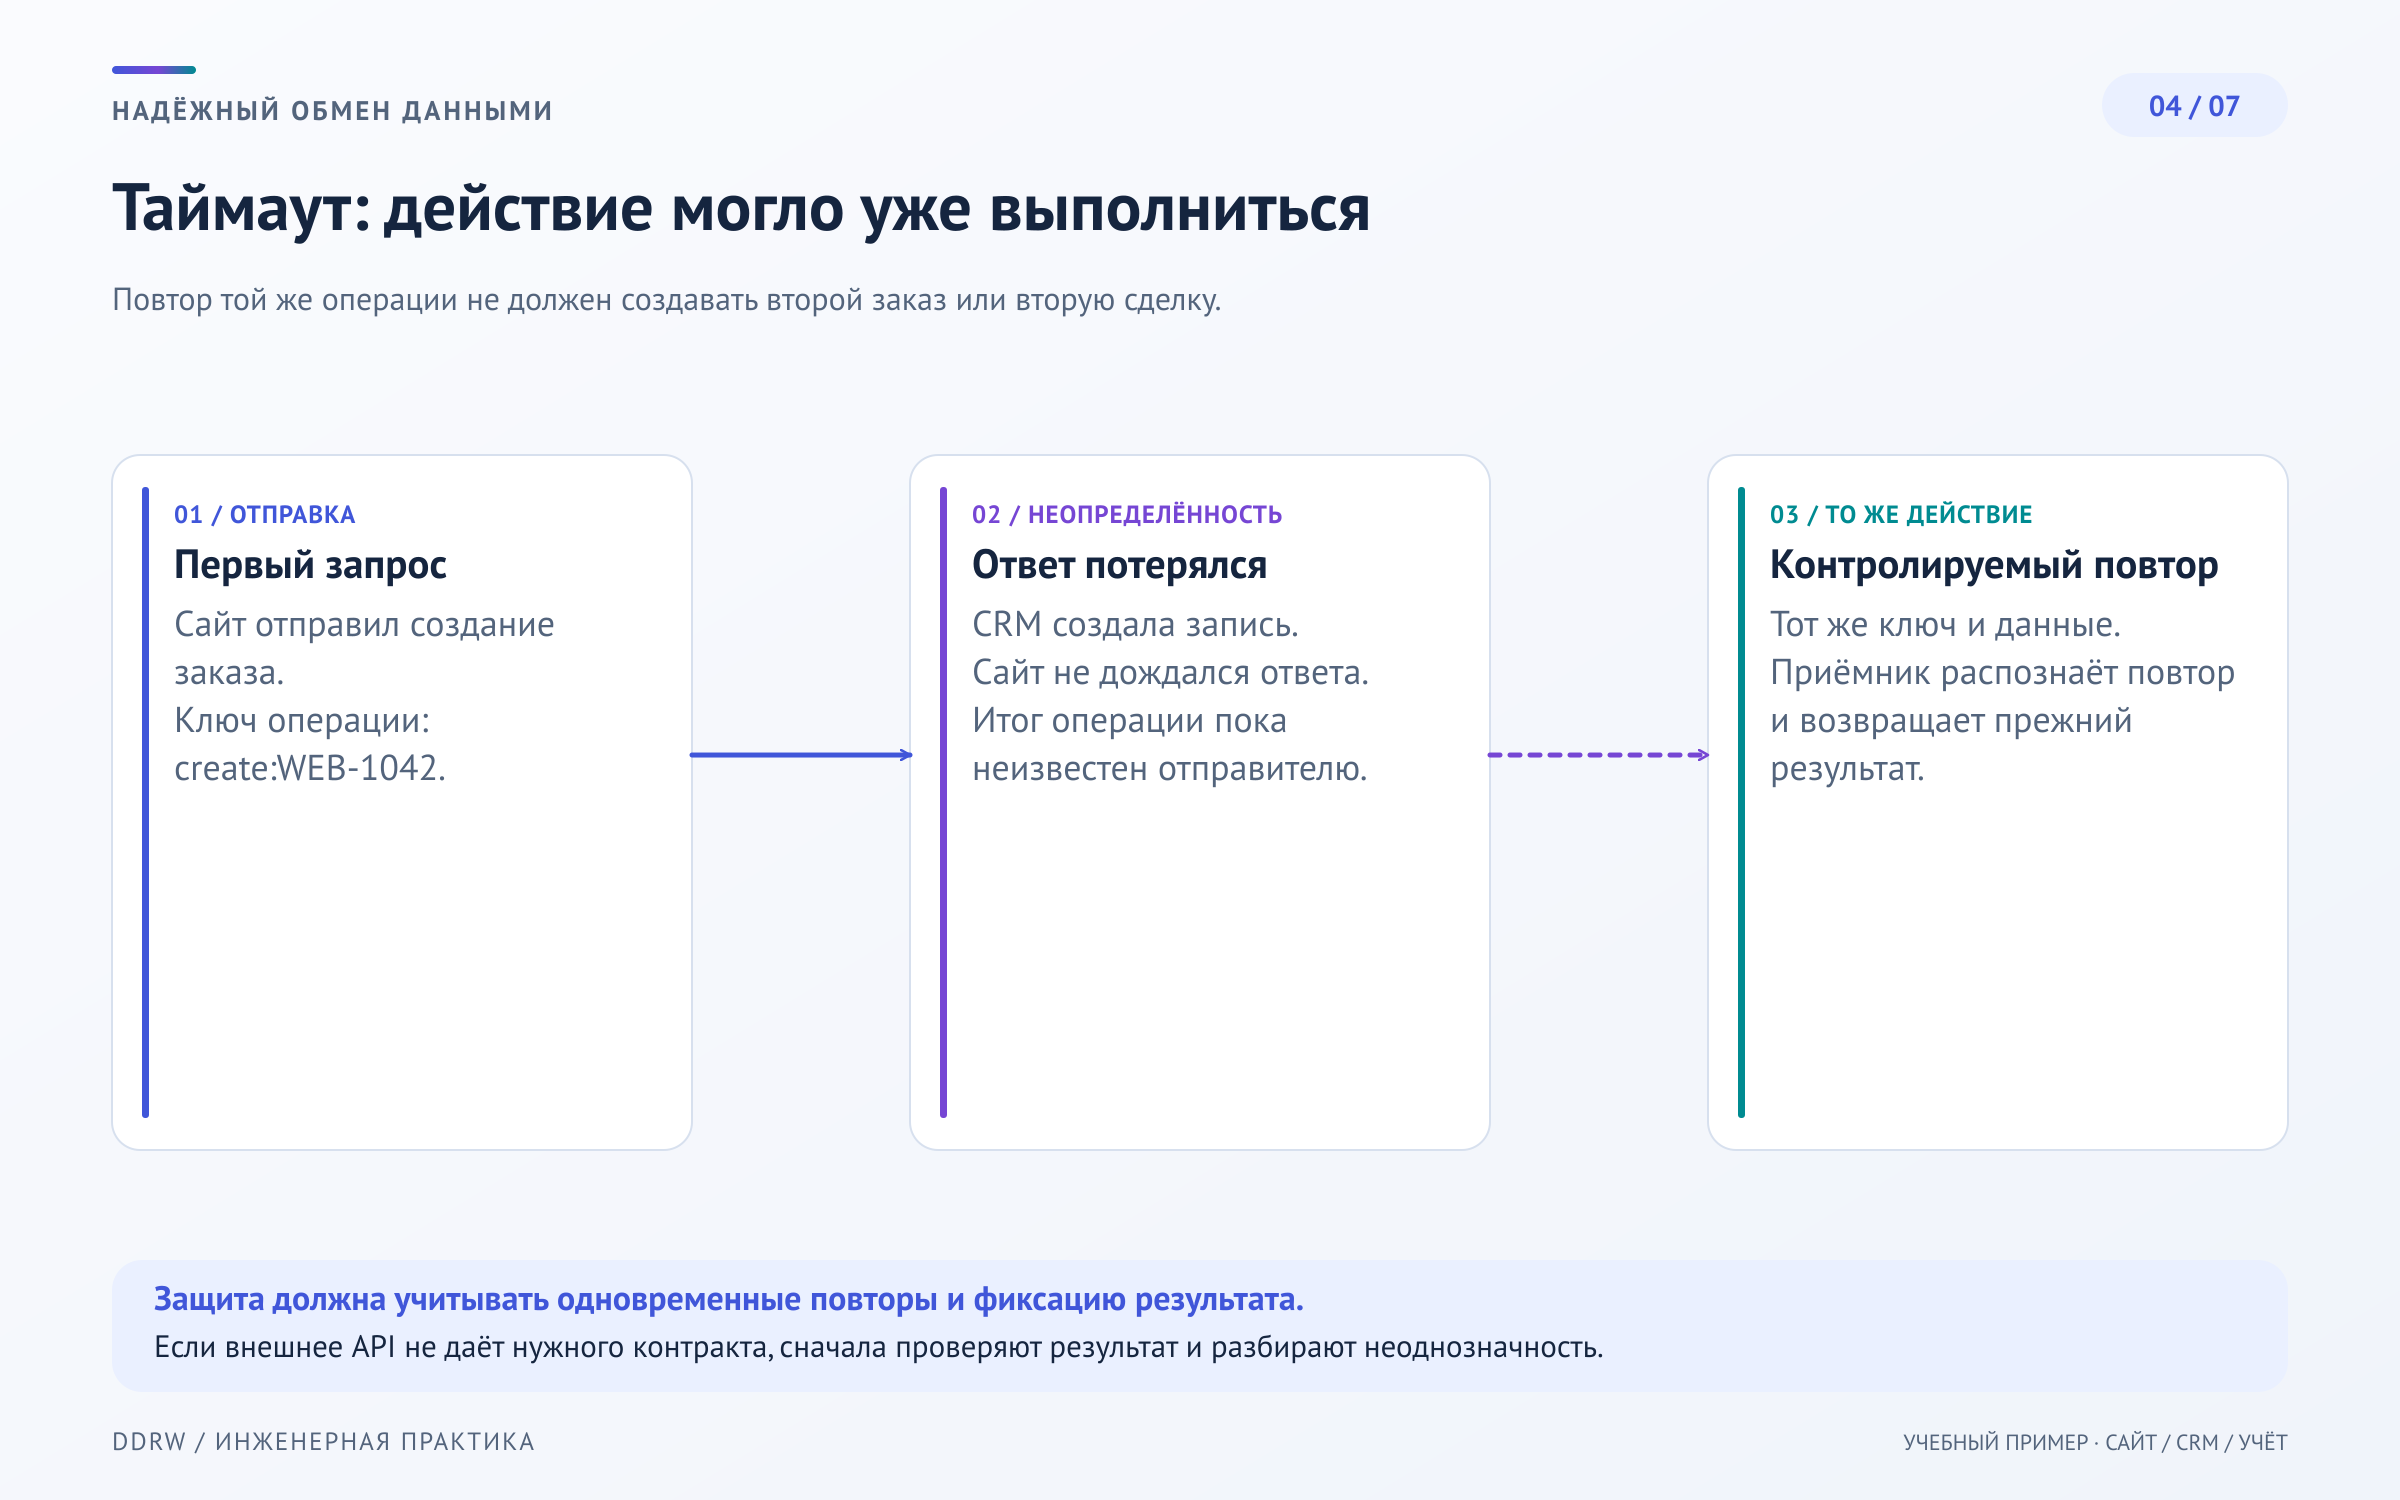
Task: Click the card heading "Ответ потерялся"
Action: 1119,566
